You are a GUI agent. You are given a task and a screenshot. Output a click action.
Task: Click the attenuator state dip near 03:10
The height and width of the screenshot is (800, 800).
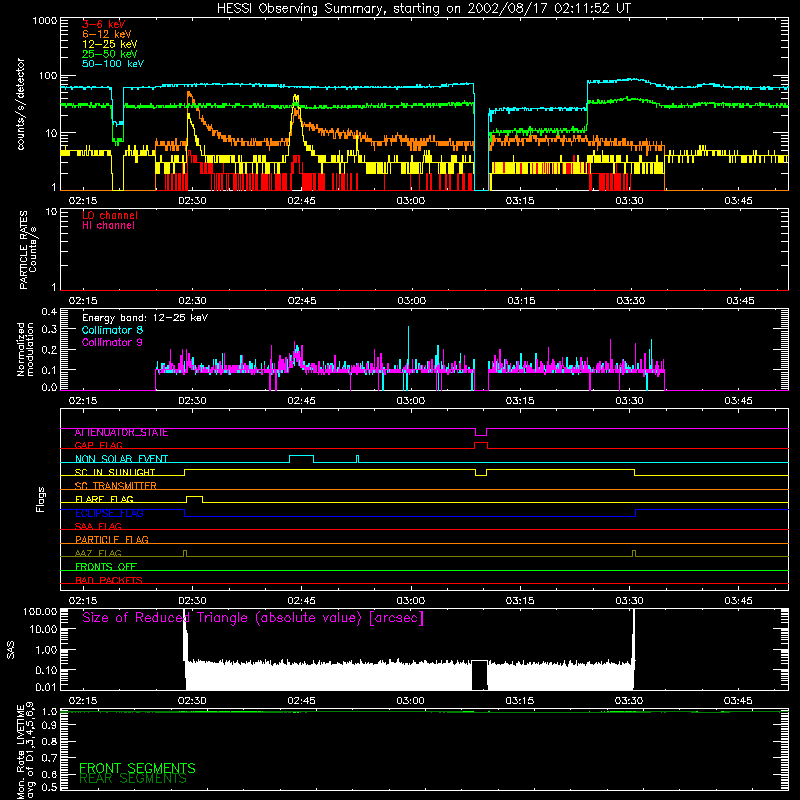click(x=481, y=432)
